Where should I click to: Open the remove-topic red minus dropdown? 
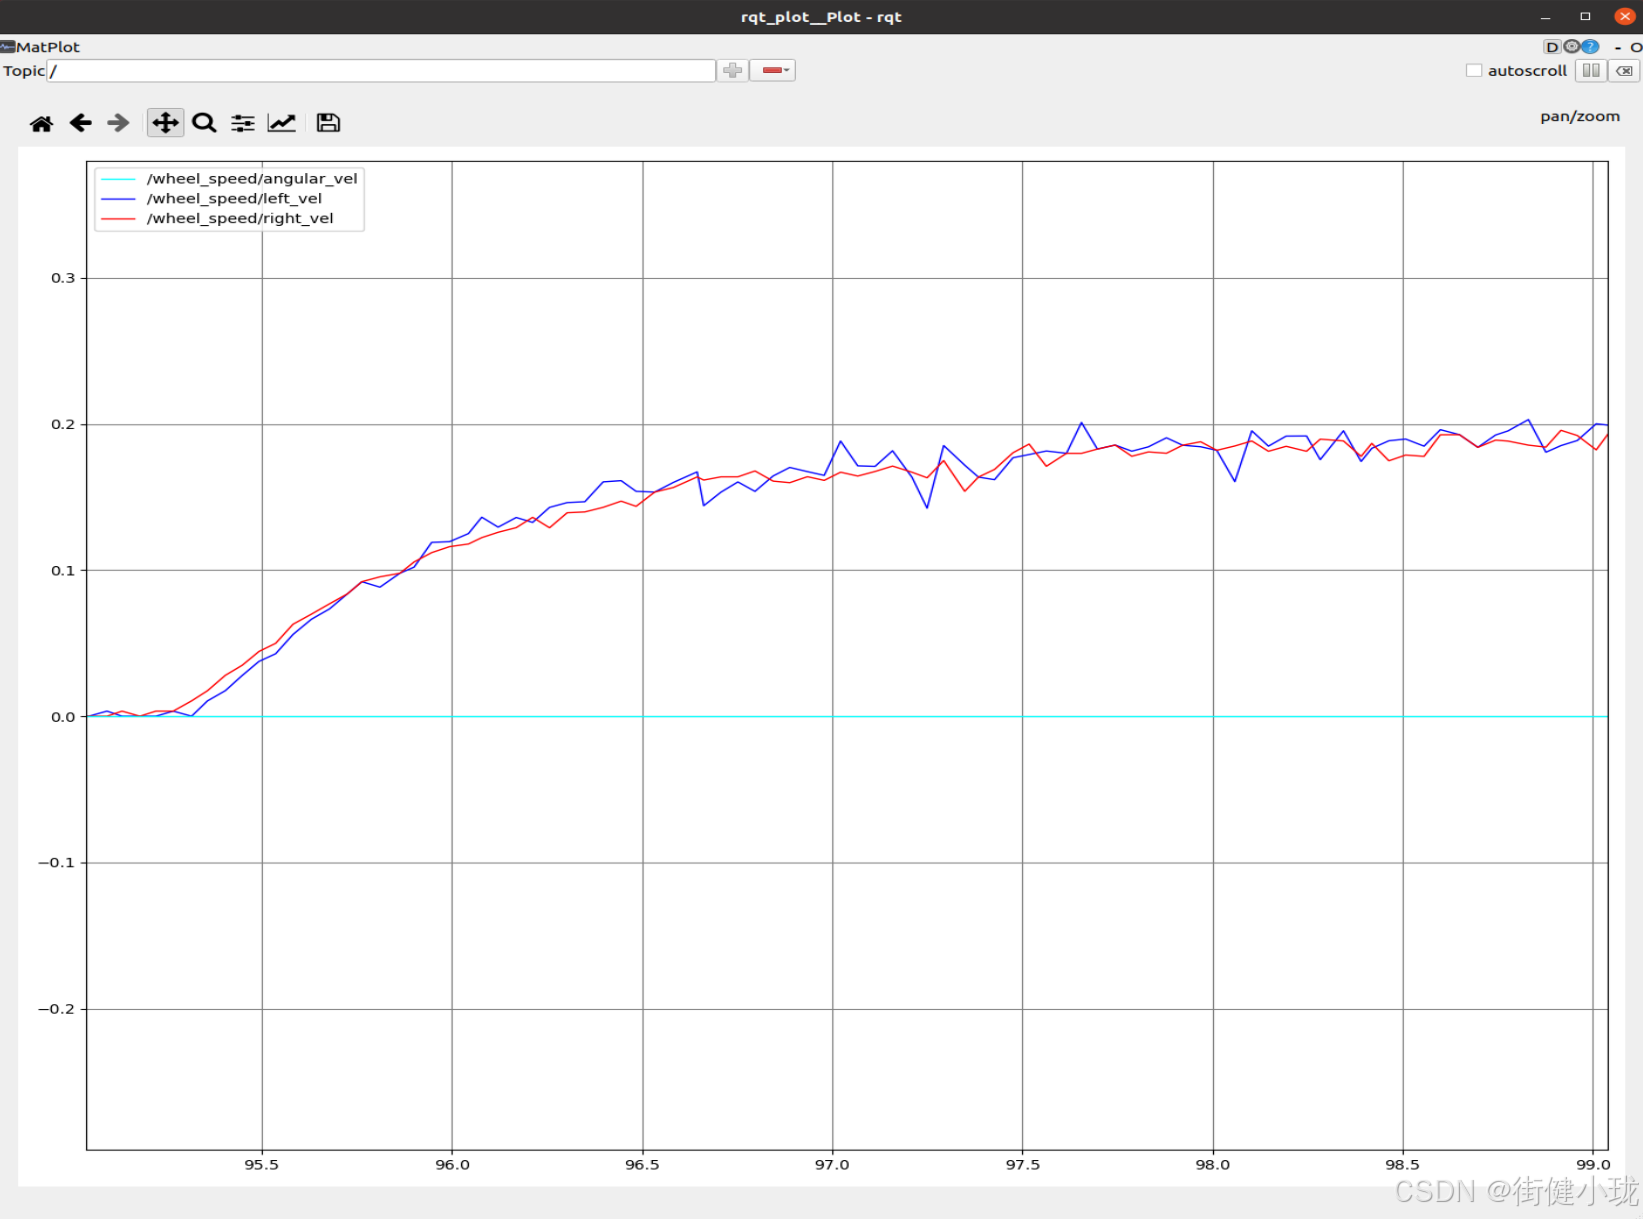tap(772, 70)
